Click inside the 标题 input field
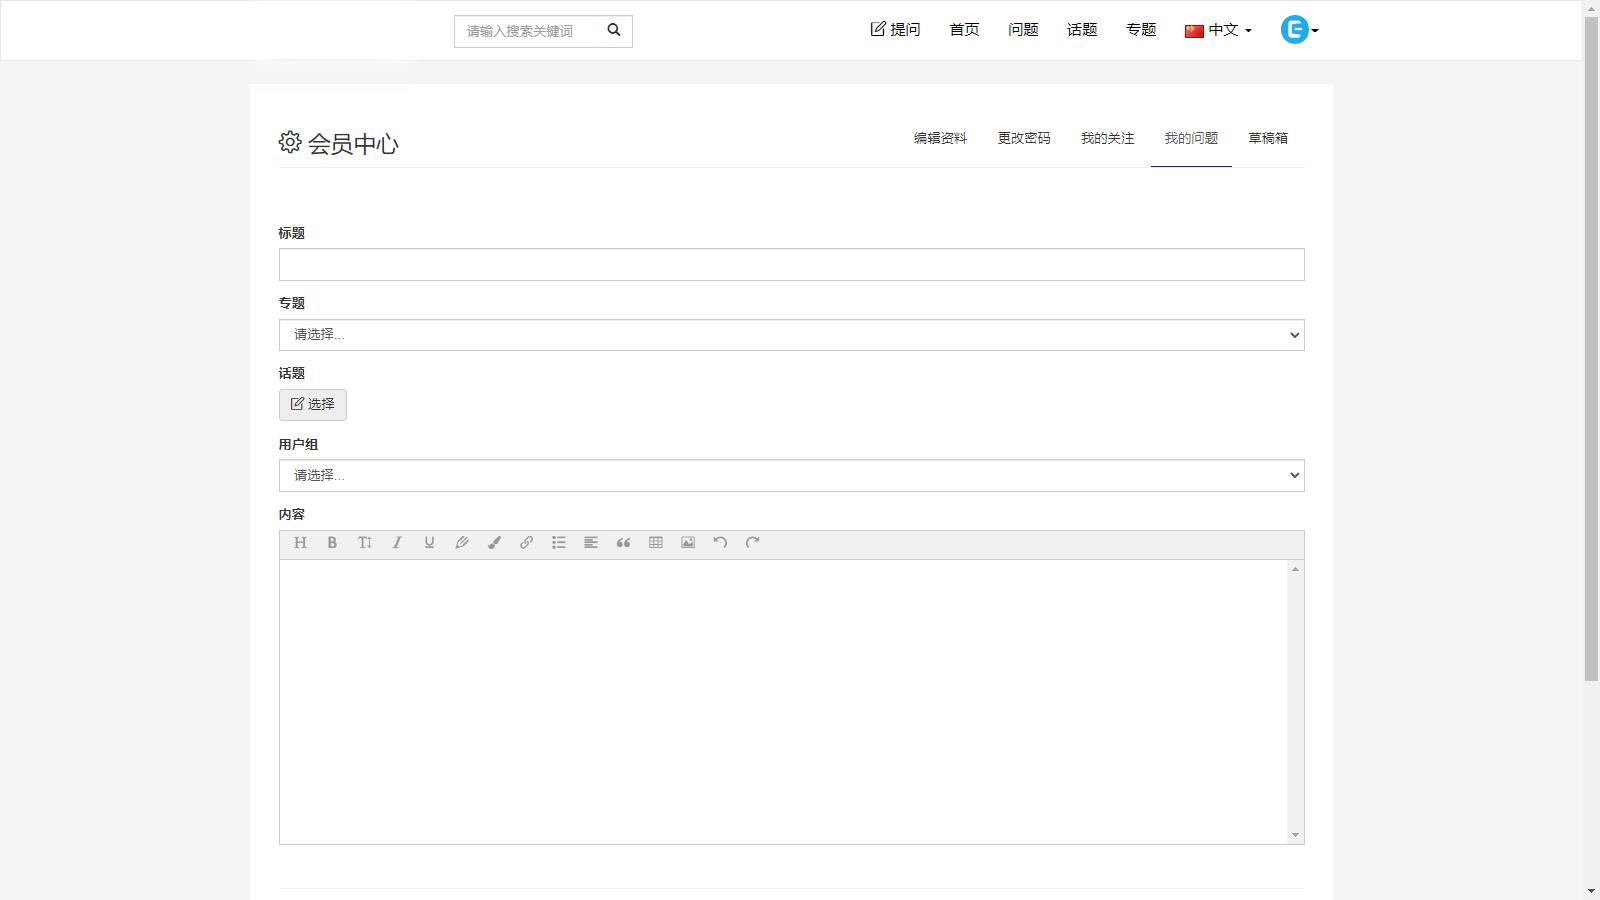 [791, 263]
